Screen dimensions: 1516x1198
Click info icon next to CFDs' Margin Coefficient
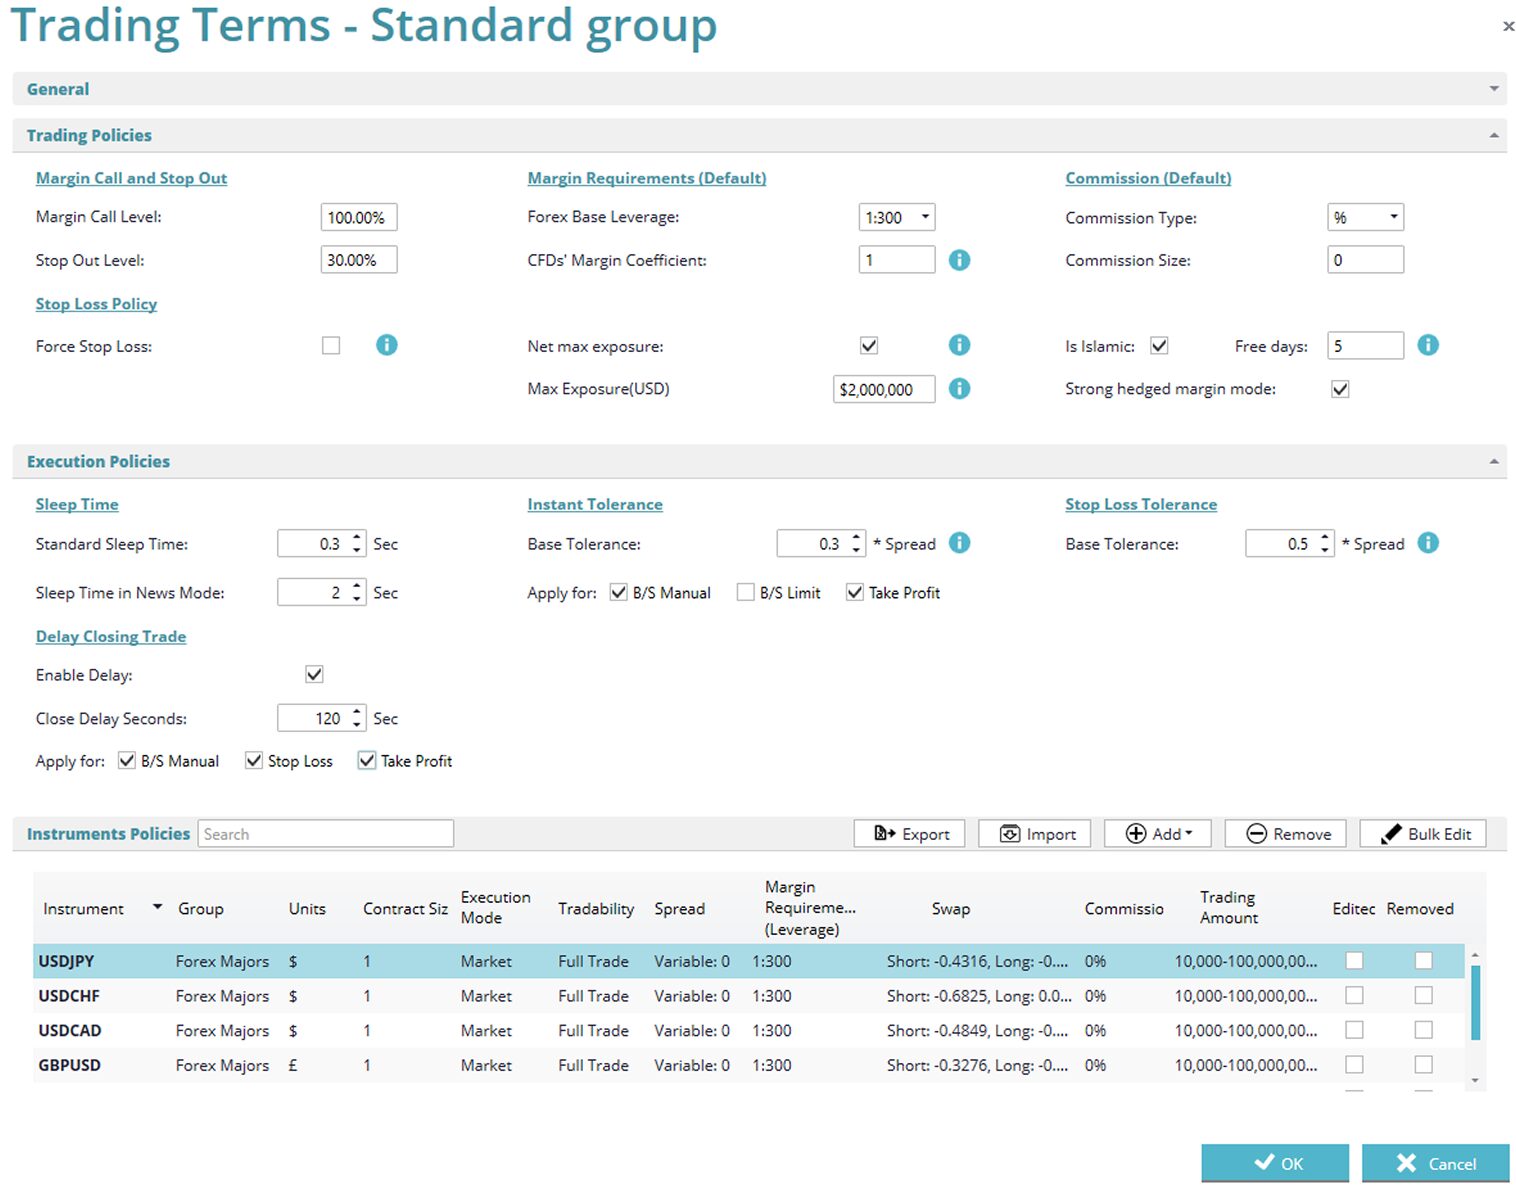tap(959, 260)
